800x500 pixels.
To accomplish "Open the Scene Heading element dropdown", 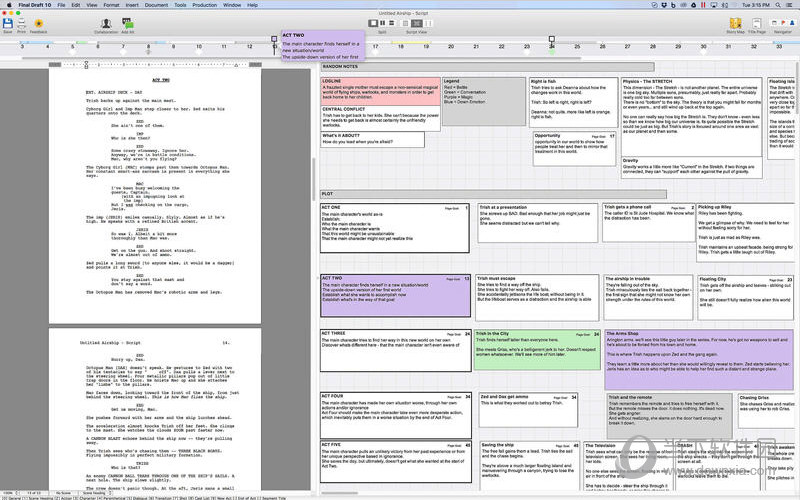I will (x=95, y=493).
